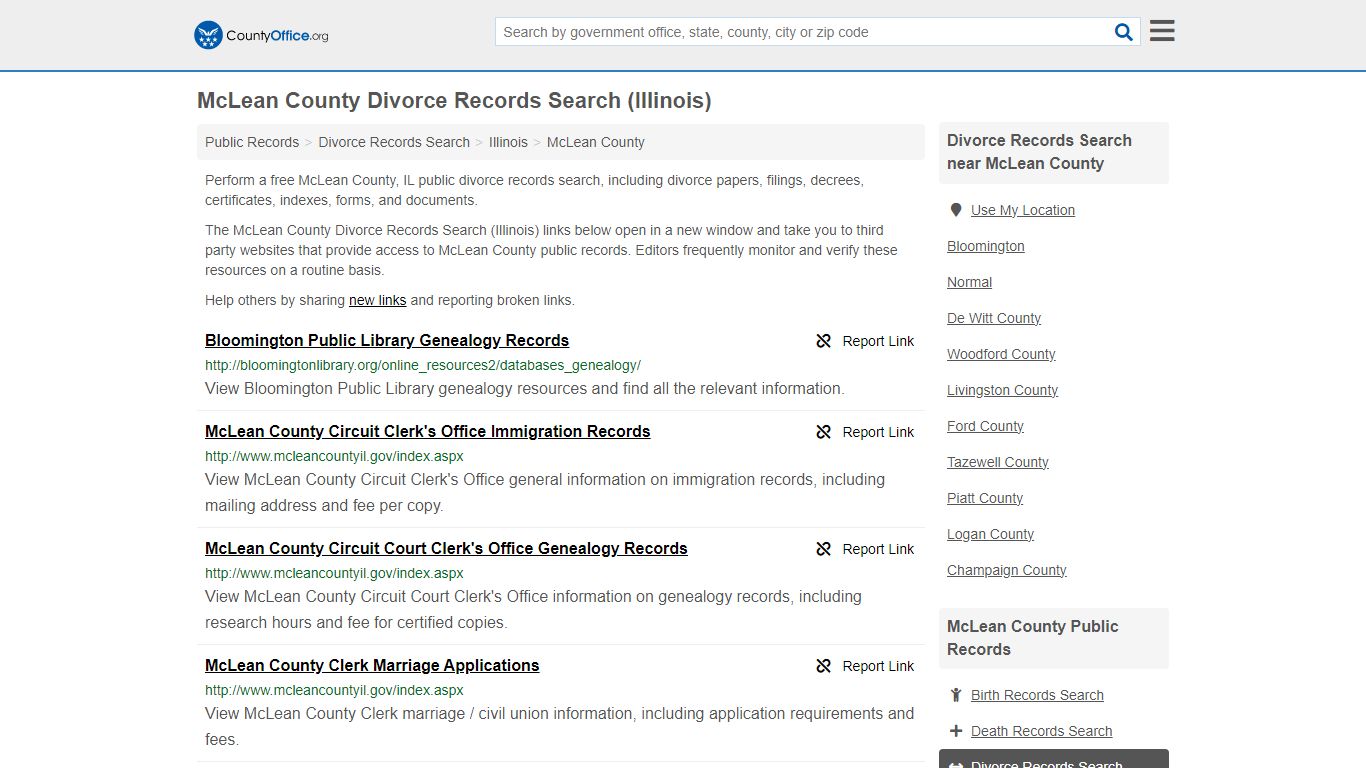The image size is (1366, 768).
Task: Open McLean County Clerk Marriage Applications
Action: coord(372,665)
